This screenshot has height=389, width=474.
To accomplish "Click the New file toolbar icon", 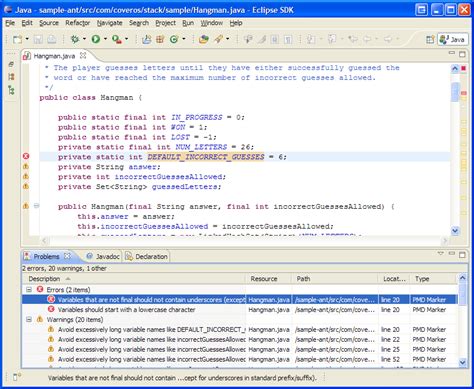I will [x=17, y=39].
